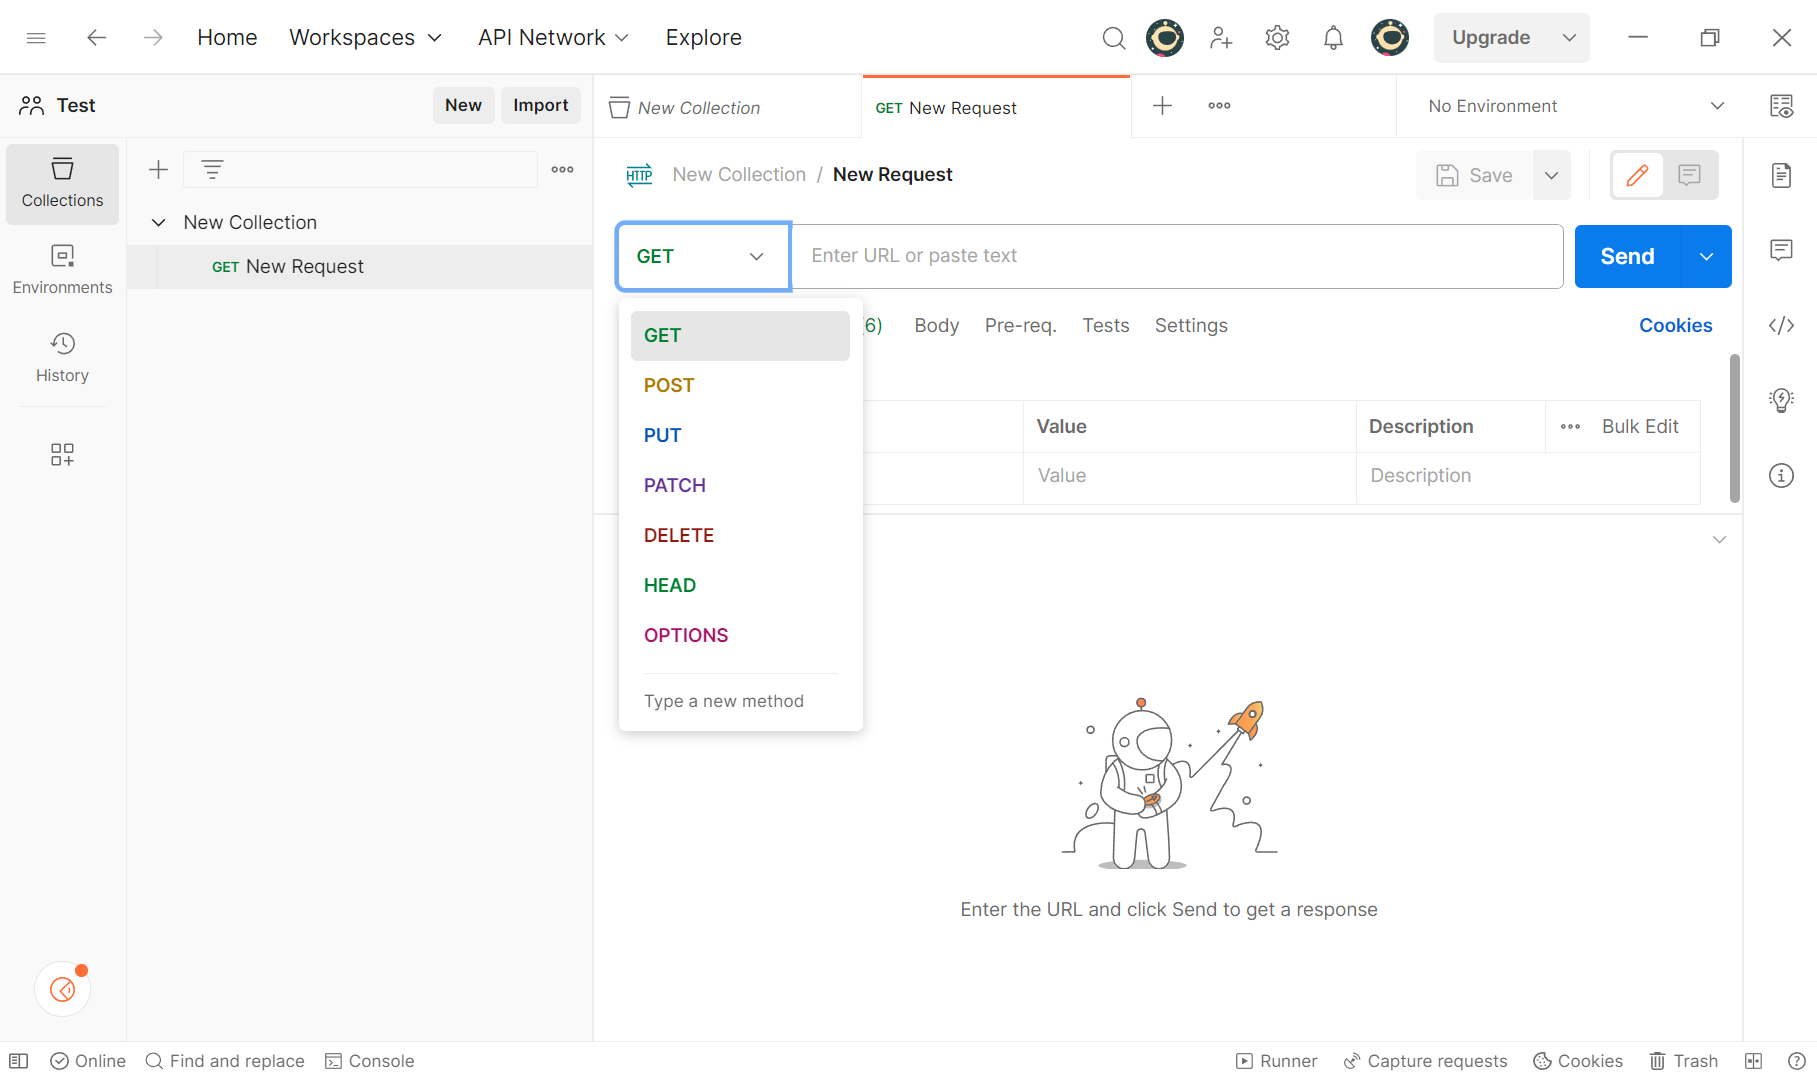Open the Upgrade dropdown arrow
The width and height of the screenshot is (1817, 1080).
click(1569, 38)
